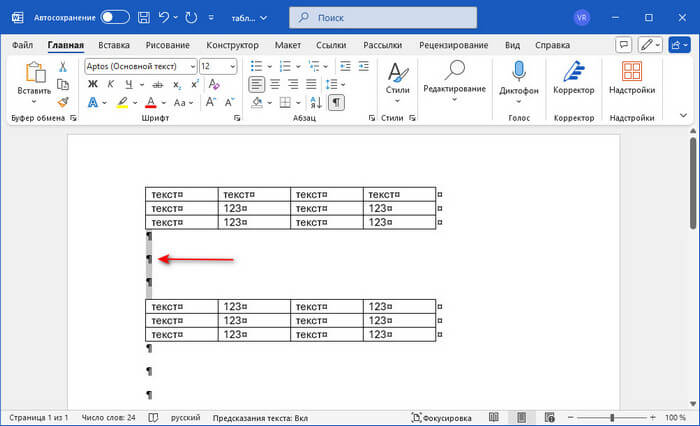The width and height of the screenshot is (700, 426).
Task: Click the Format Painter brush icon
Action: click(62, 102)
